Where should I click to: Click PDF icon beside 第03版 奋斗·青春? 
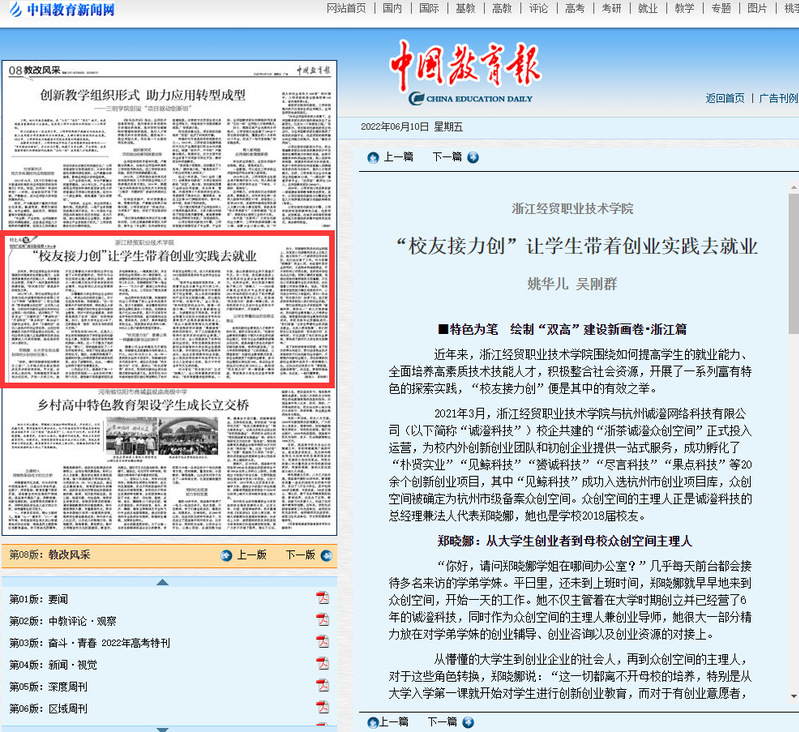pos(322,642)
